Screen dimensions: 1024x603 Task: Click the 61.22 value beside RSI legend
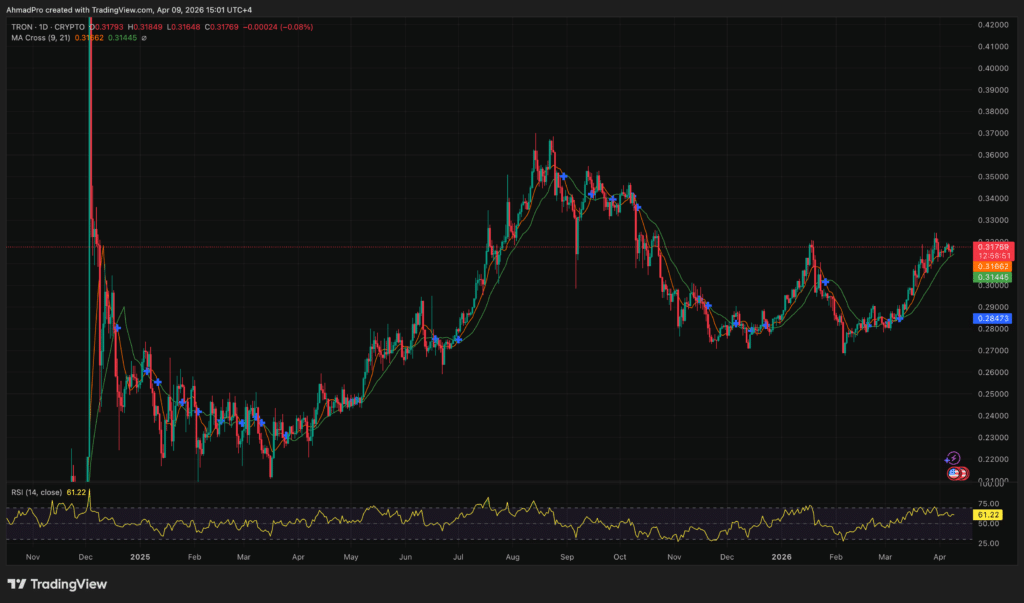point(76,492)
